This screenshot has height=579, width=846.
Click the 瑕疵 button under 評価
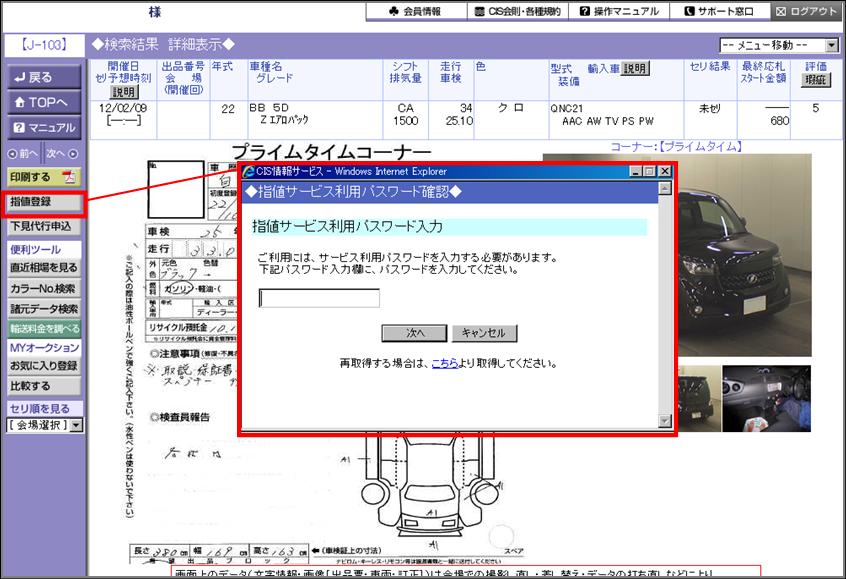(x=815, y=80)
